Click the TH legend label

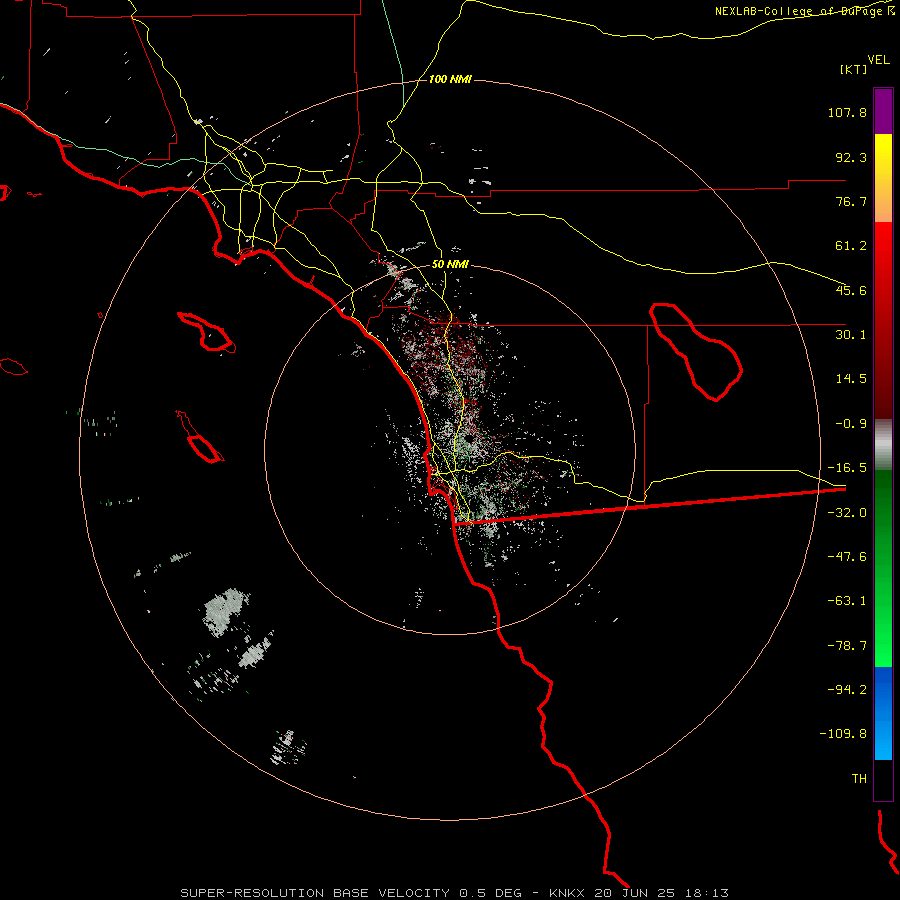[859, 779]
